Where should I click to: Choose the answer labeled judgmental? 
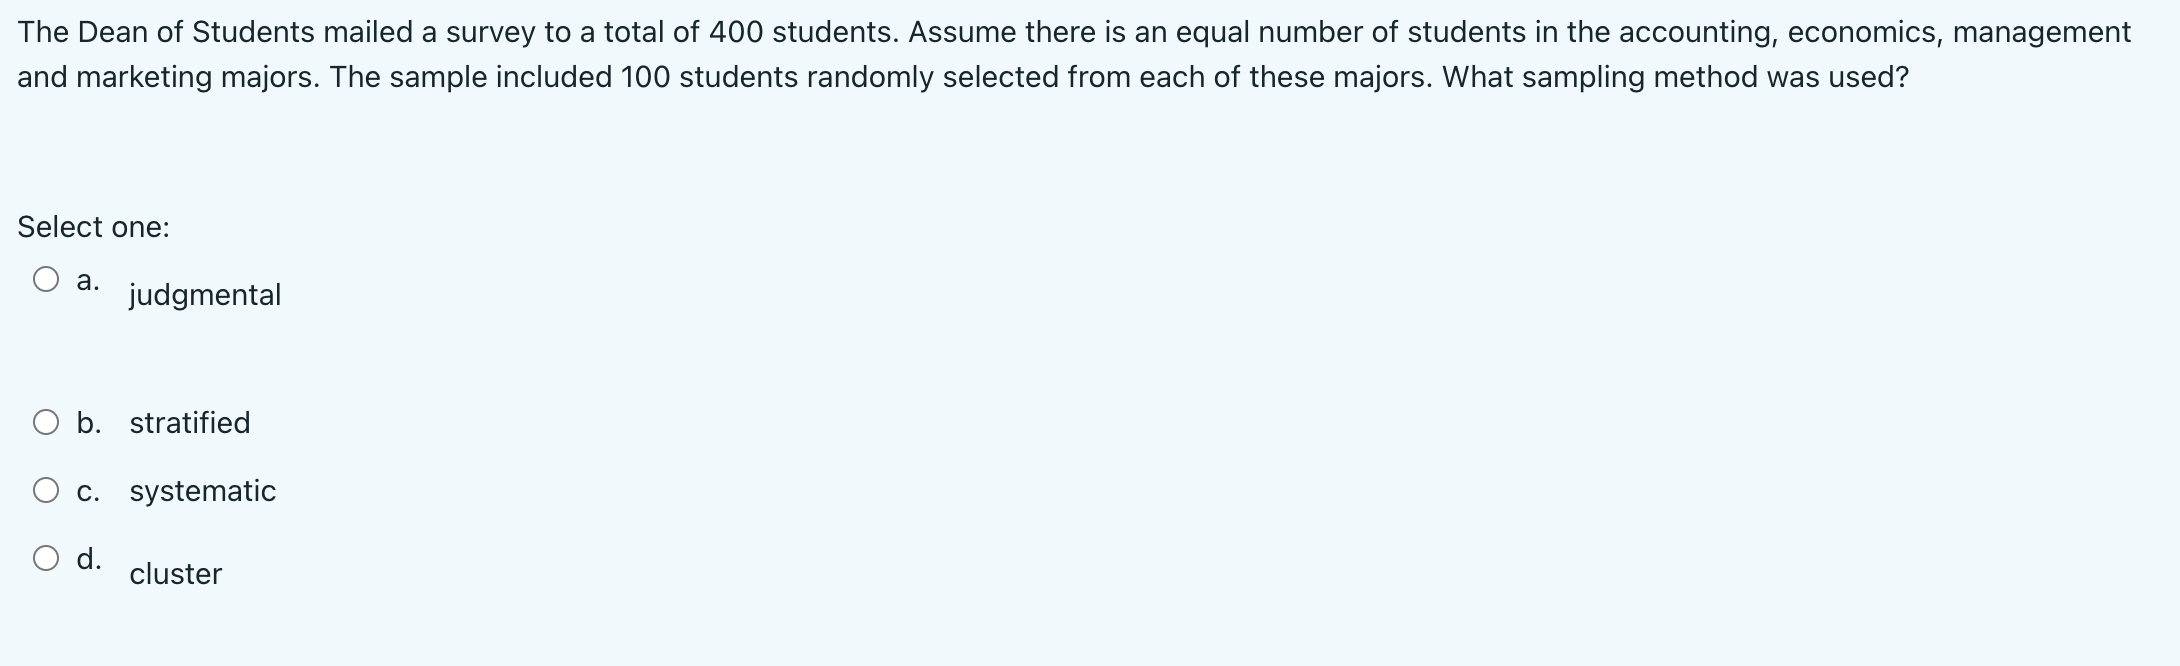coord(204,295)
